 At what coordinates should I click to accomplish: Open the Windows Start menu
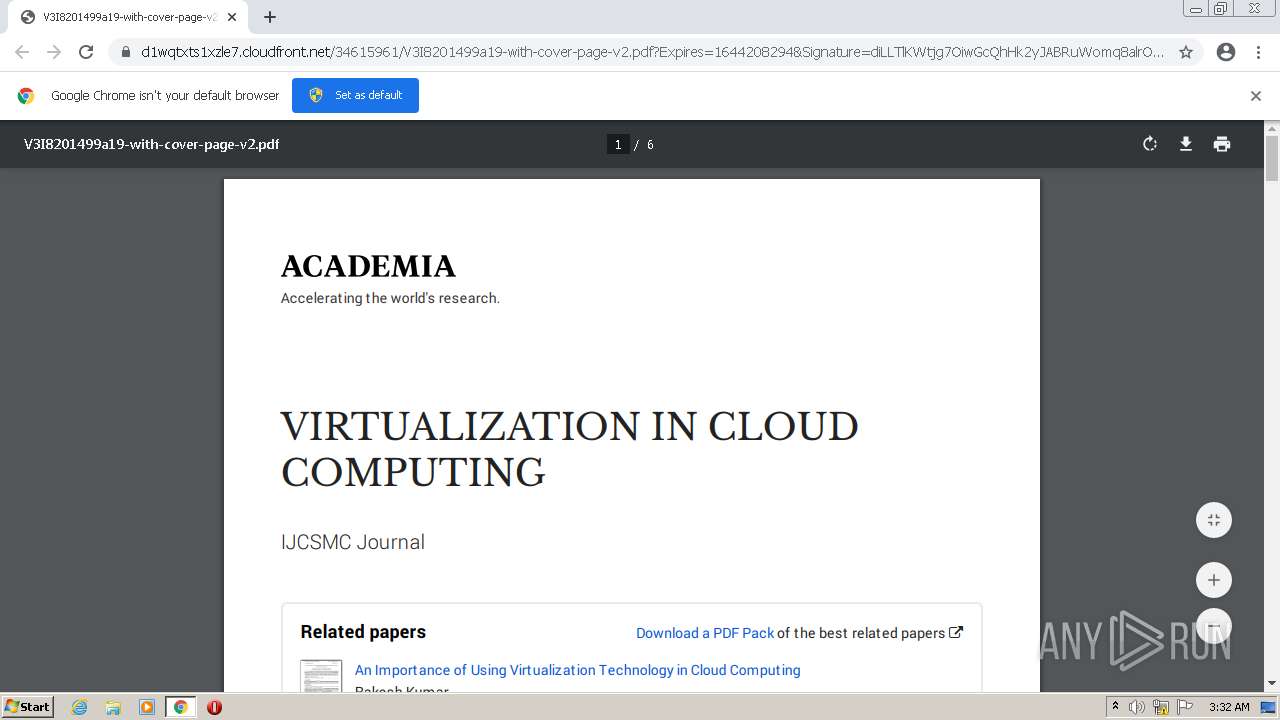[x=28, y=706]
